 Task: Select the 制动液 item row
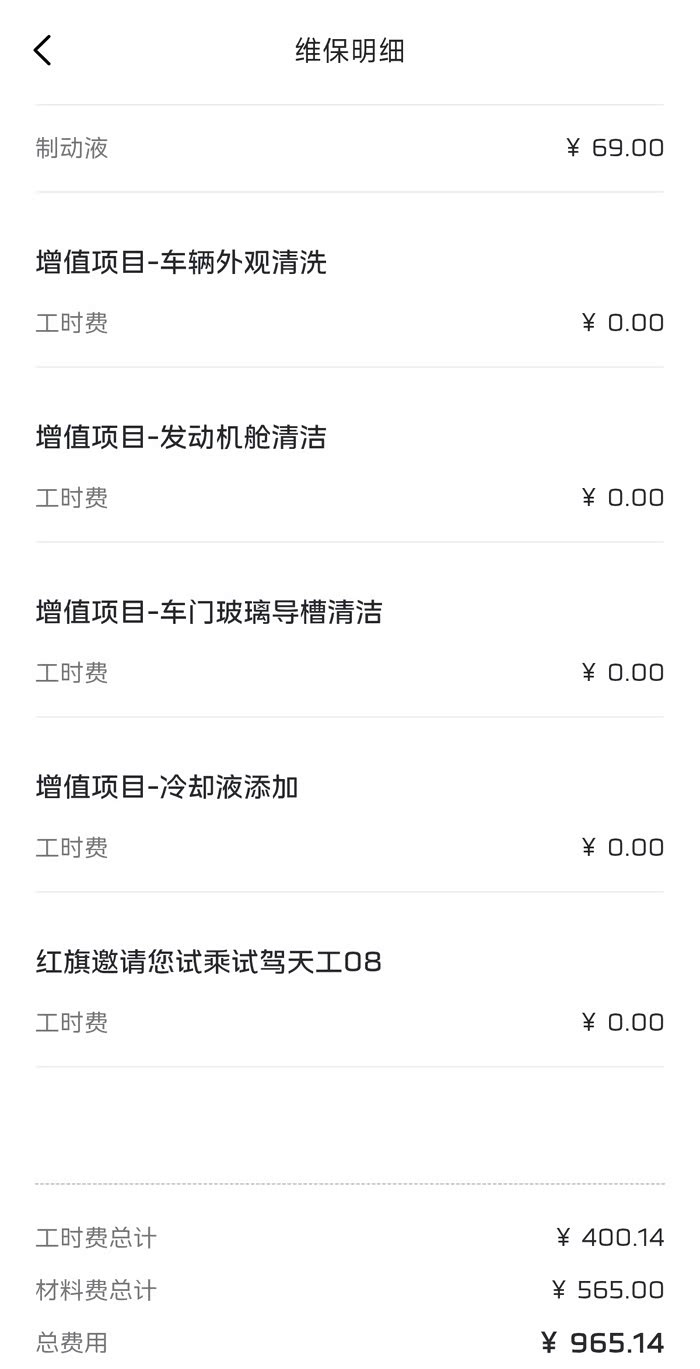pos(72,148)
